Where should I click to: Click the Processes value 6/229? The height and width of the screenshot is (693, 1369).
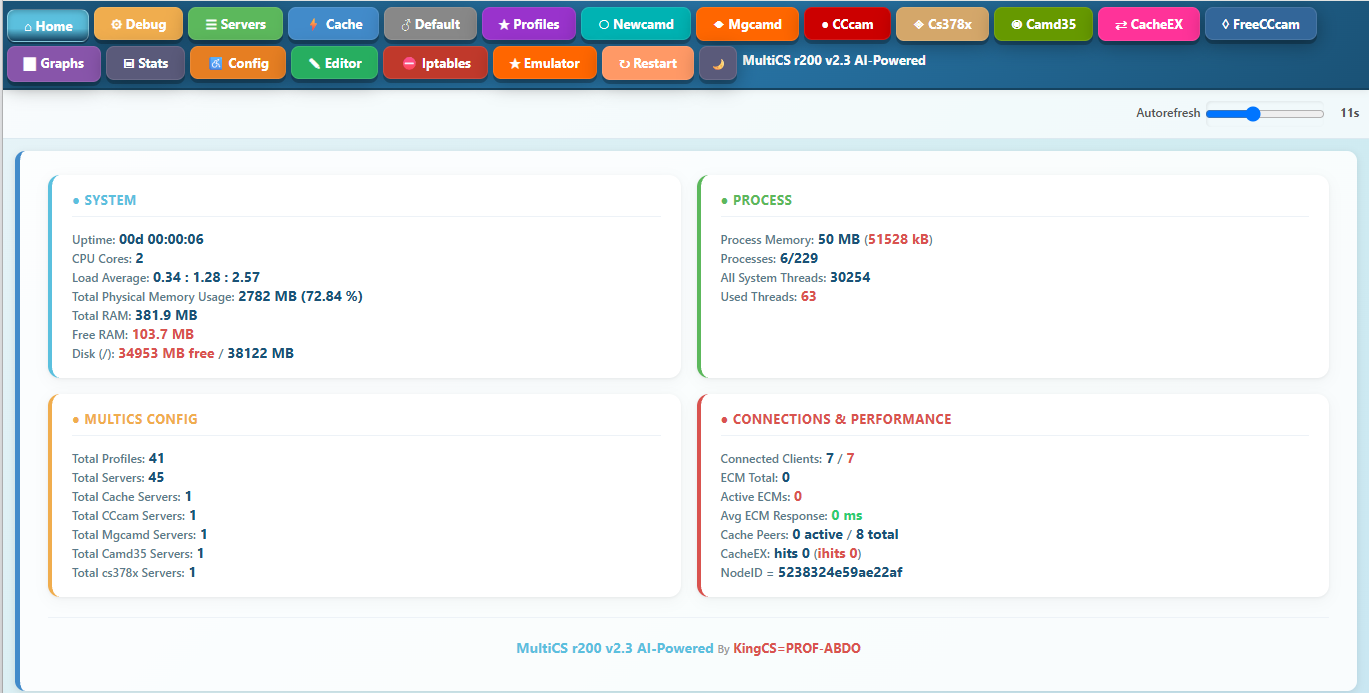799,258
